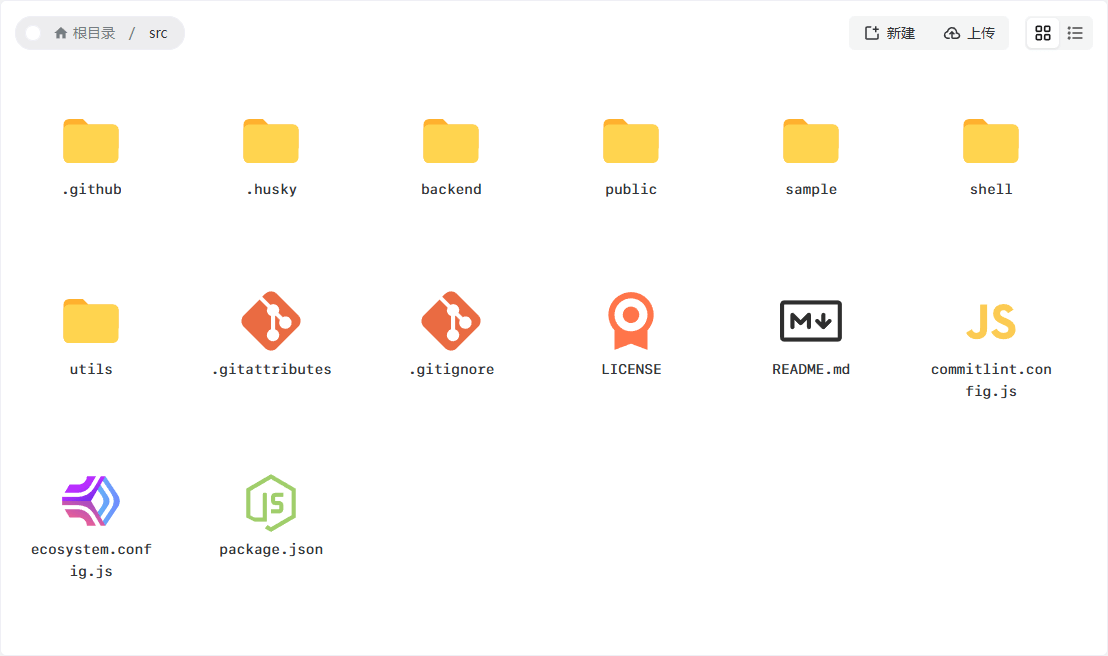The image size is (1108, 656).
Task: Click the circle at breadcrumb start
Action: click(33, 33)
